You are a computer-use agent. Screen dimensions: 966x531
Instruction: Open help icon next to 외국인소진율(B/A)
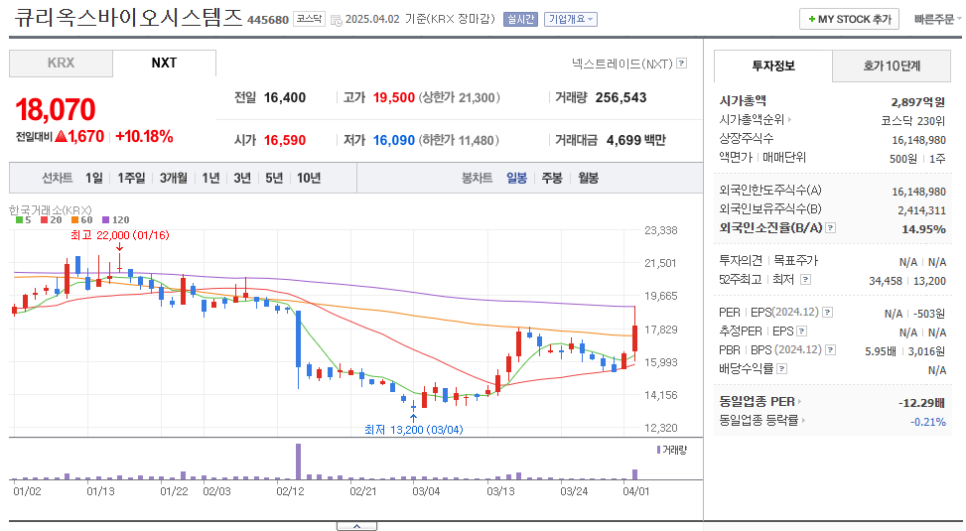click(830, 228)
